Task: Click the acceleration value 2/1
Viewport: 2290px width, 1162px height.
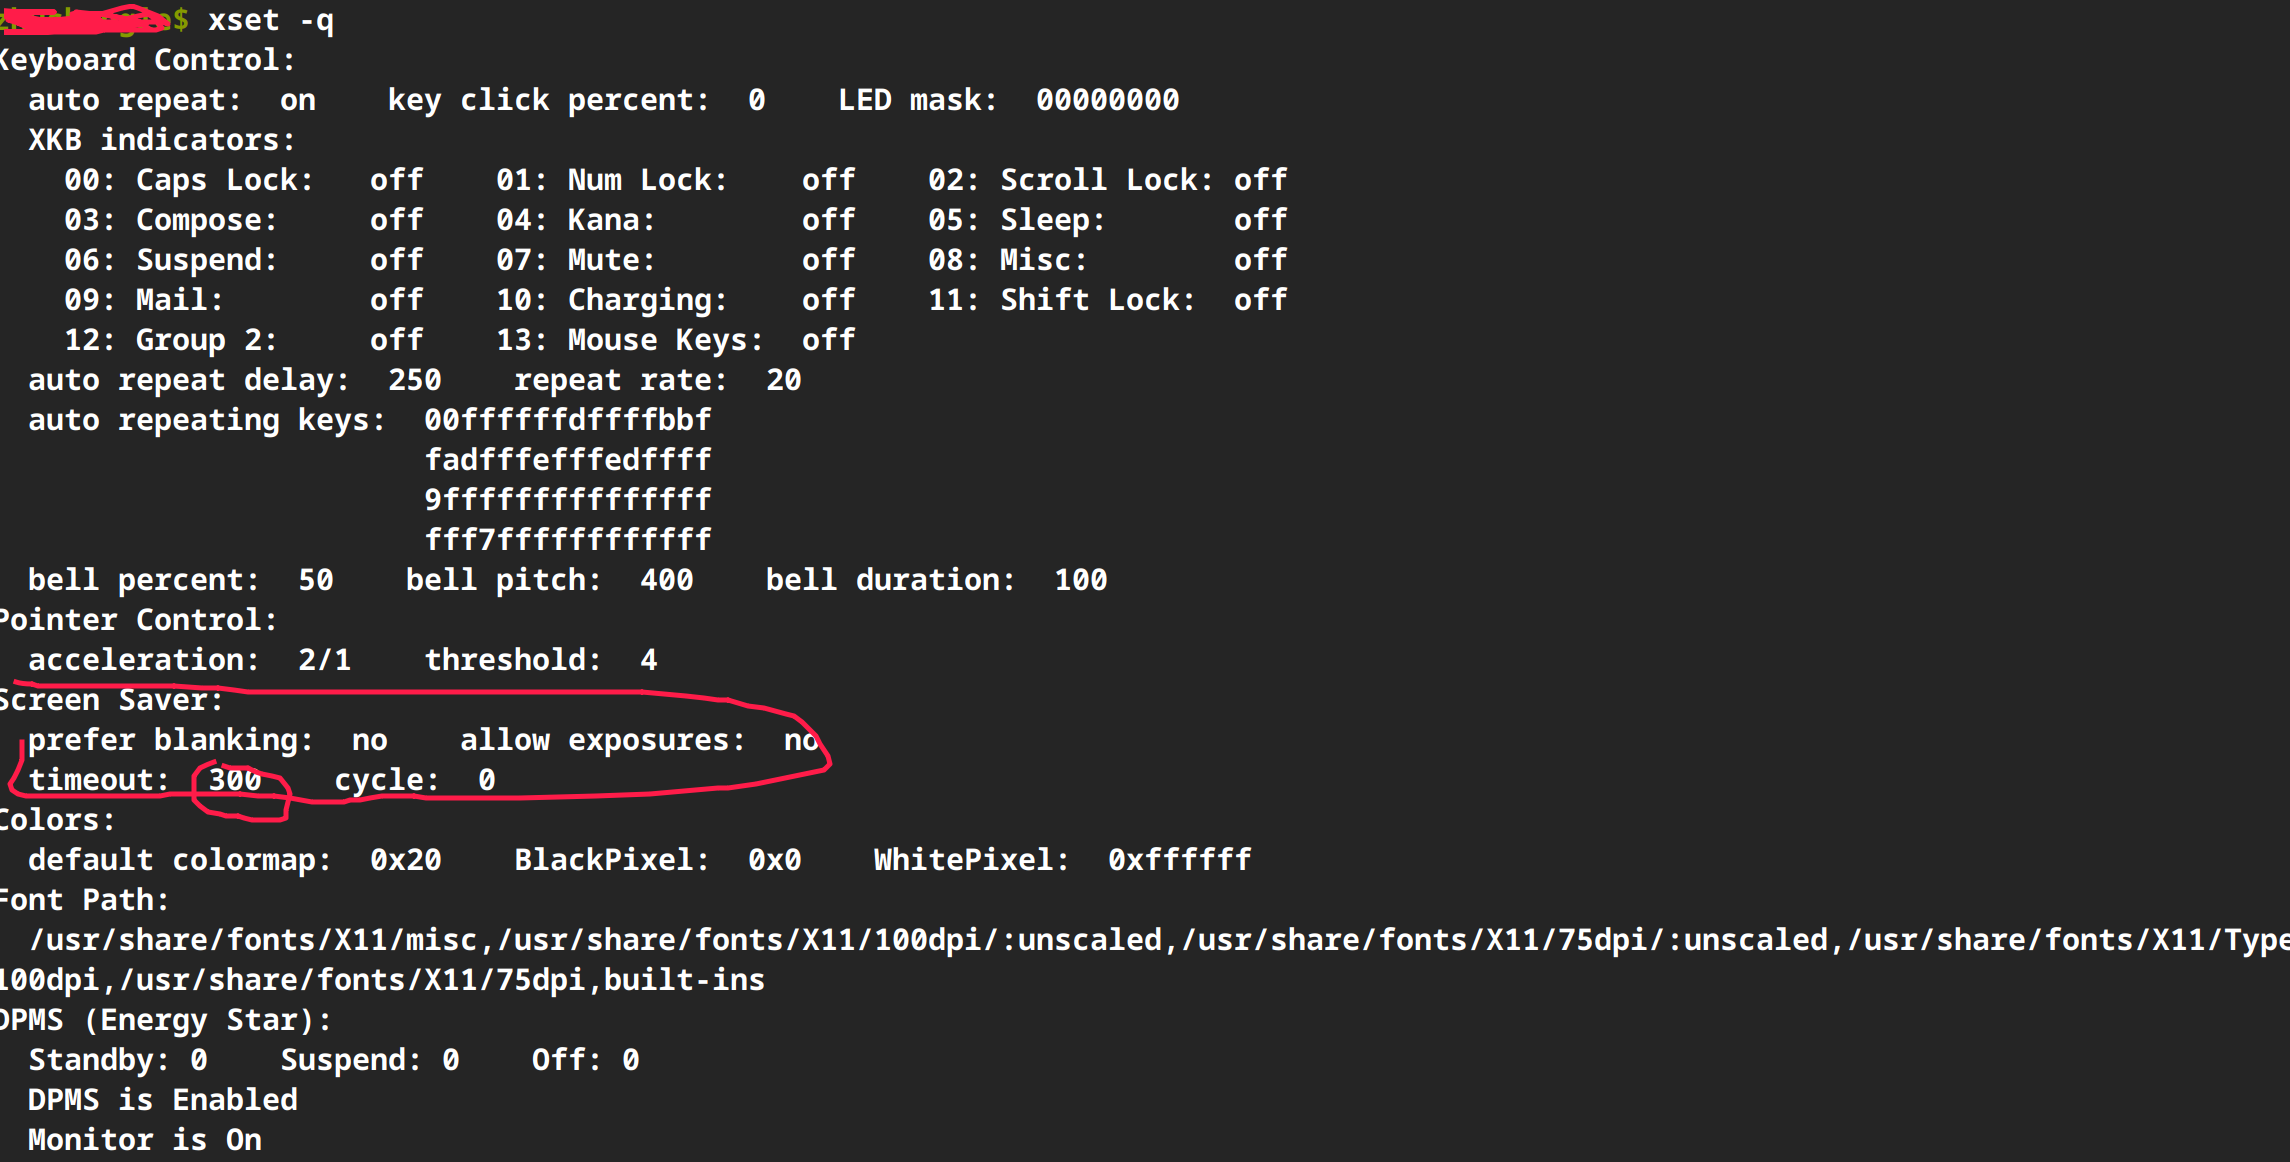Action: 324,660
